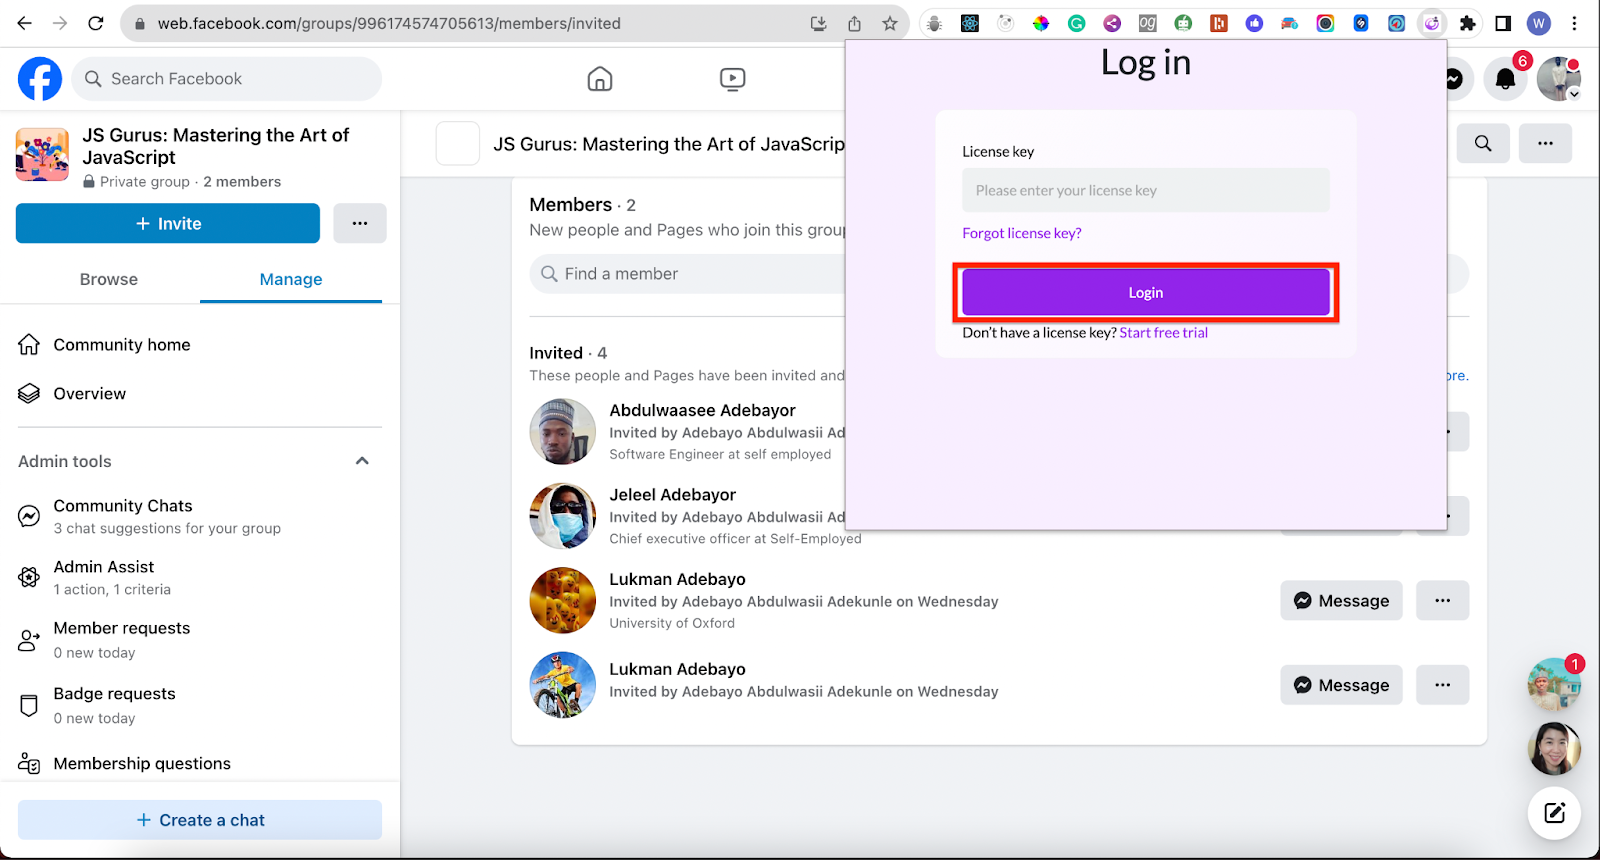
Task: Open Facebook notifications bell
Action: pos(1505,79)
